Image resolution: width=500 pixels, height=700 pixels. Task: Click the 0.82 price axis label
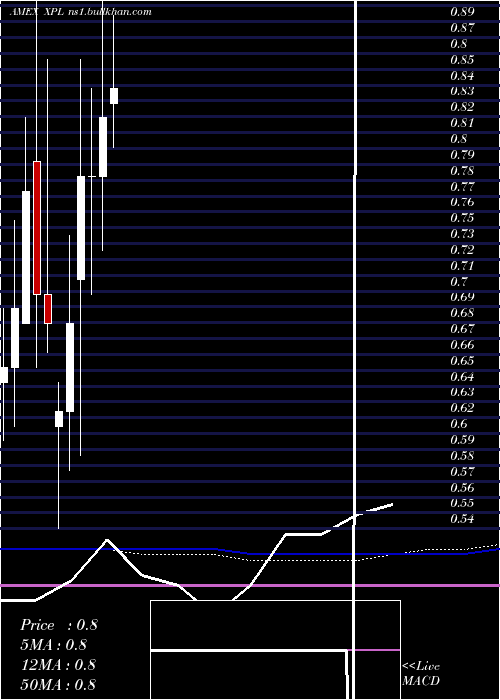click(462, 107)
